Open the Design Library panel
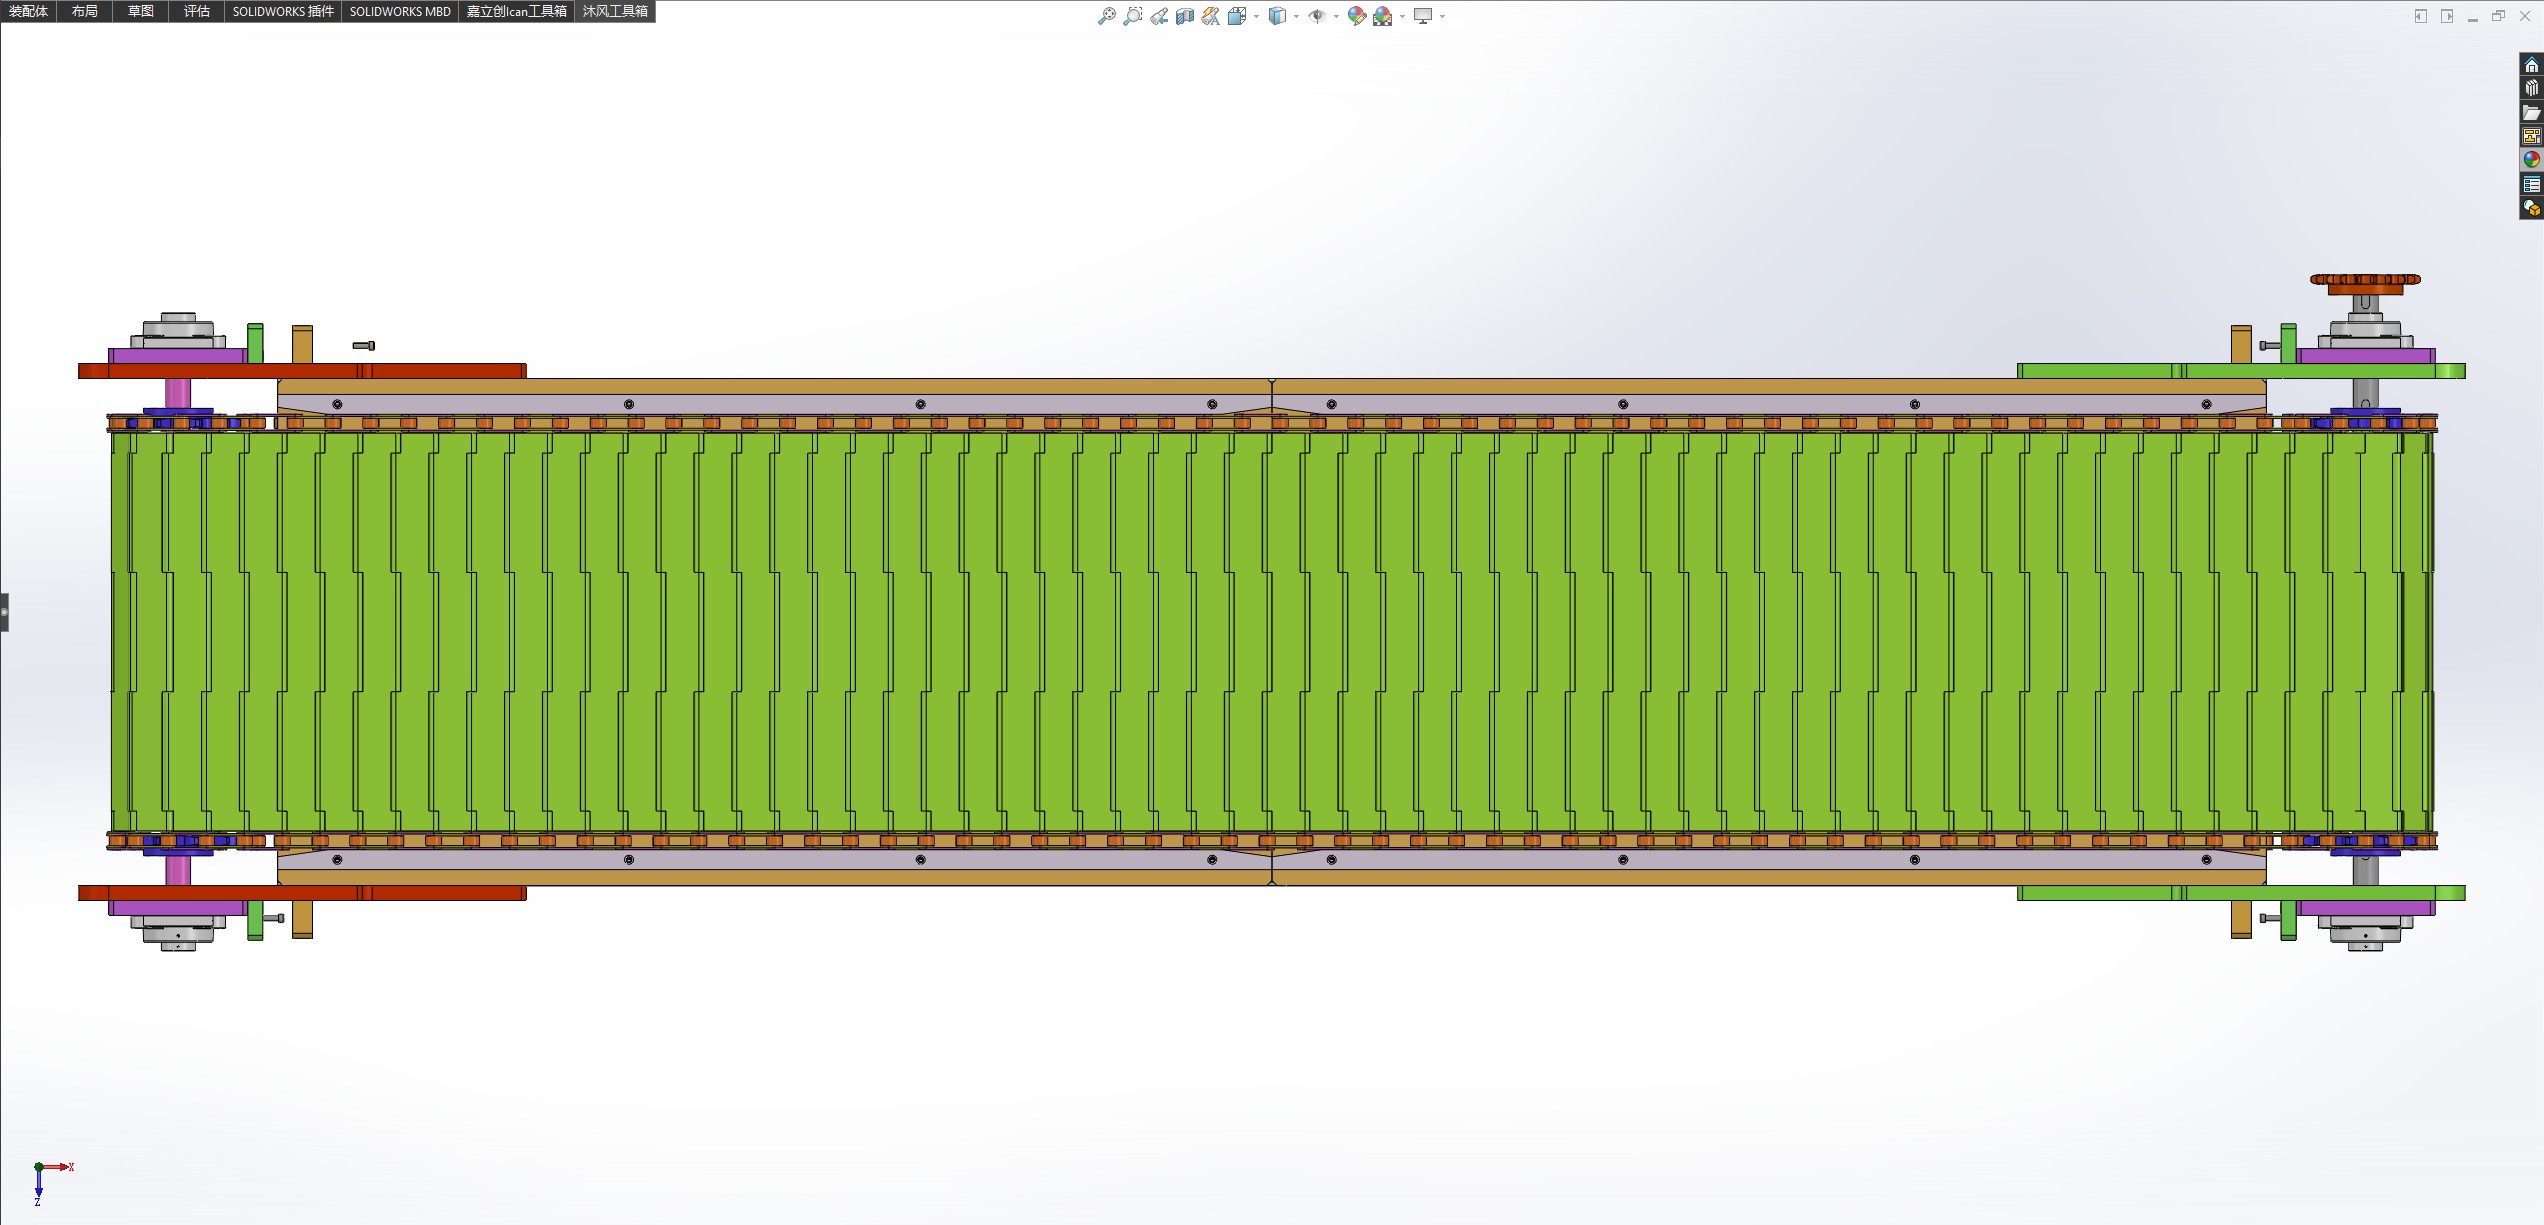The image size is (2544, 1225). click(2531, 88)
